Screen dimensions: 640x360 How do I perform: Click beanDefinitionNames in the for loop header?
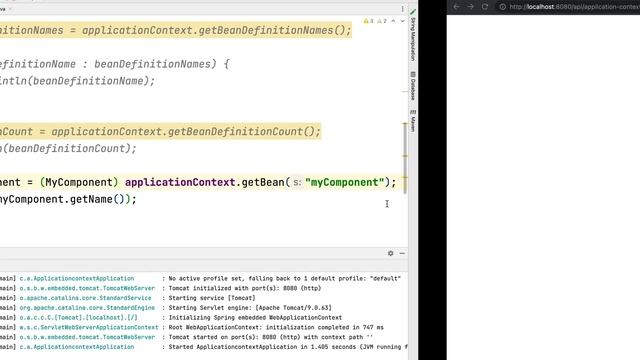[152, 64]
